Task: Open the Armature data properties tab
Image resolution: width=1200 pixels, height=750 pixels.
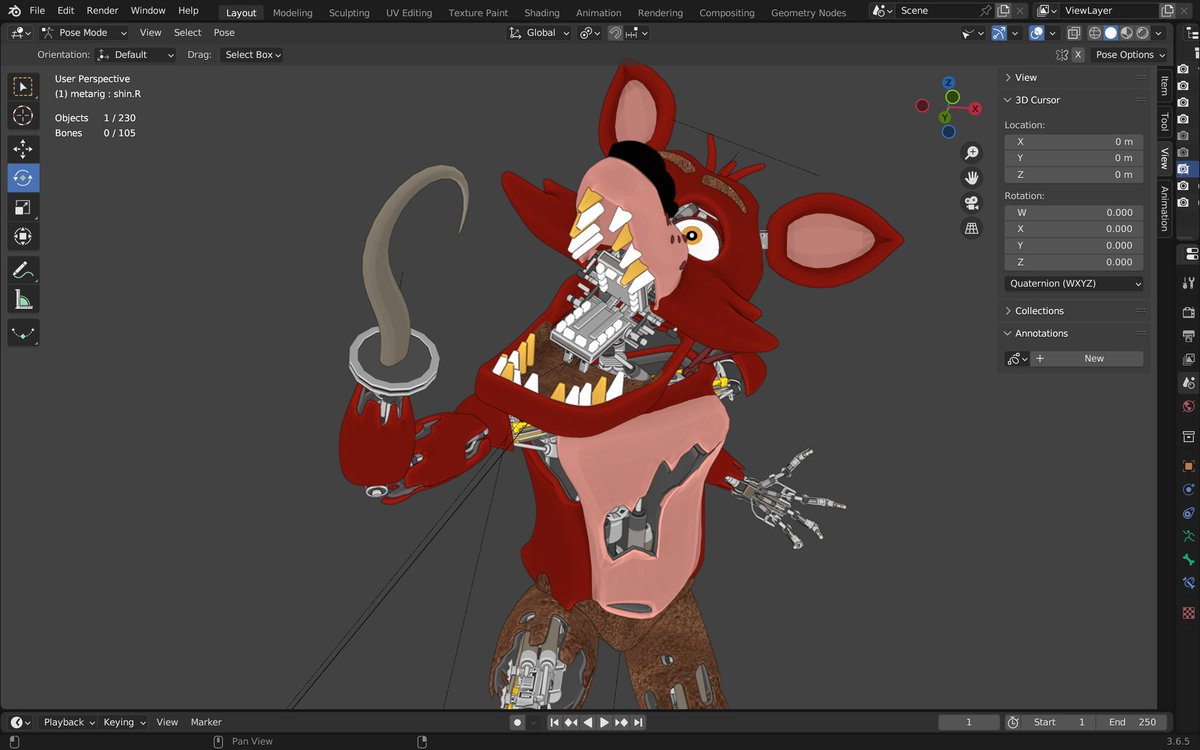Action: click(1189, 536)
